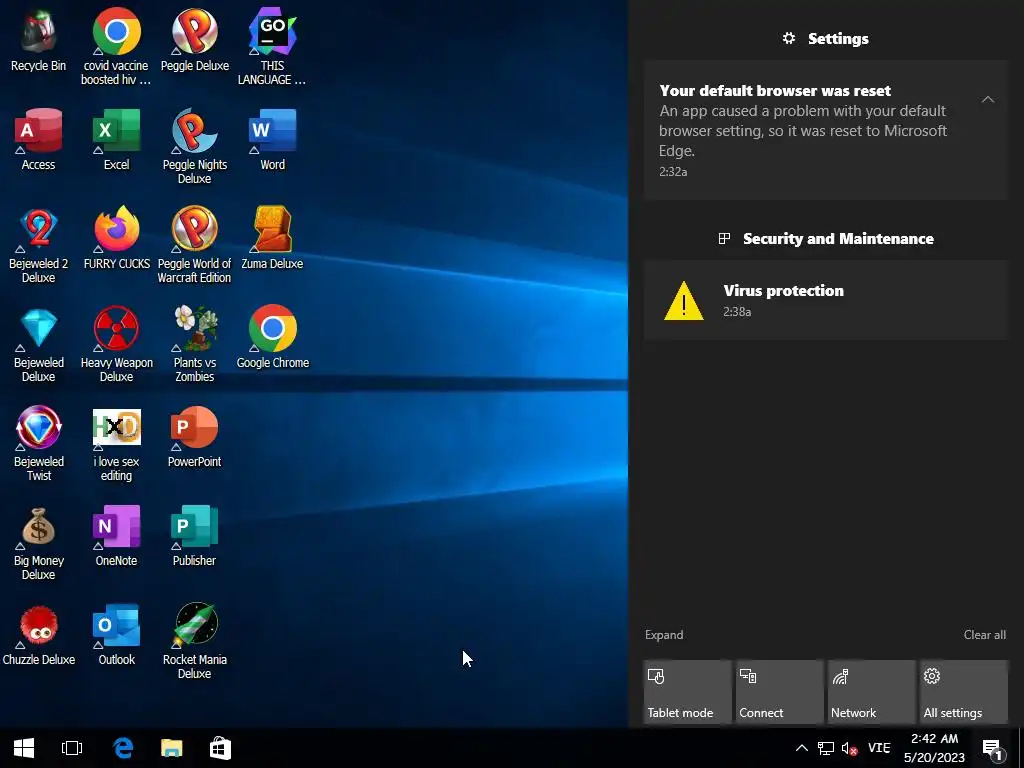Open Microsoft Edge on the taskbar
The height and width of the screenshot is (768, 1024).
pyautogui.click(x=123, y=748)
